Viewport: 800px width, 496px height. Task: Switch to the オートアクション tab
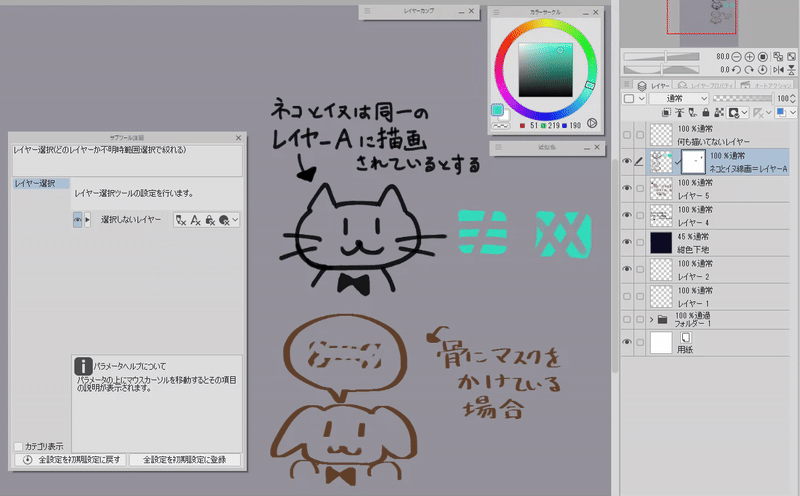tap(766, 85)
